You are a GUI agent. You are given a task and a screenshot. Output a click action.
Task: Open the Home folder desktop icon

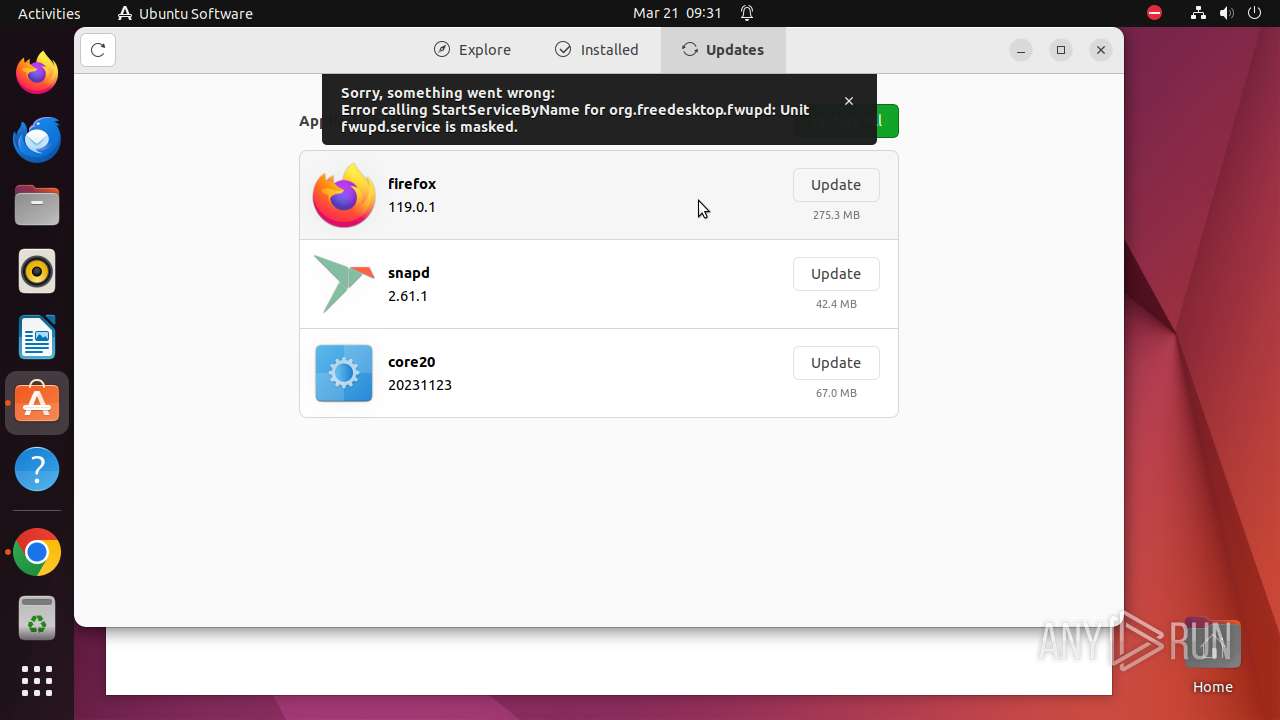[x=1212, y=657]
